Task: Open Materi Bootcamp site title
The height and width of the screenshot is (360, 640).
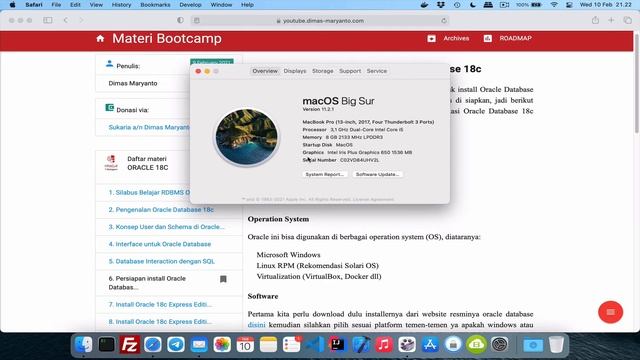Action: [167, 38]
